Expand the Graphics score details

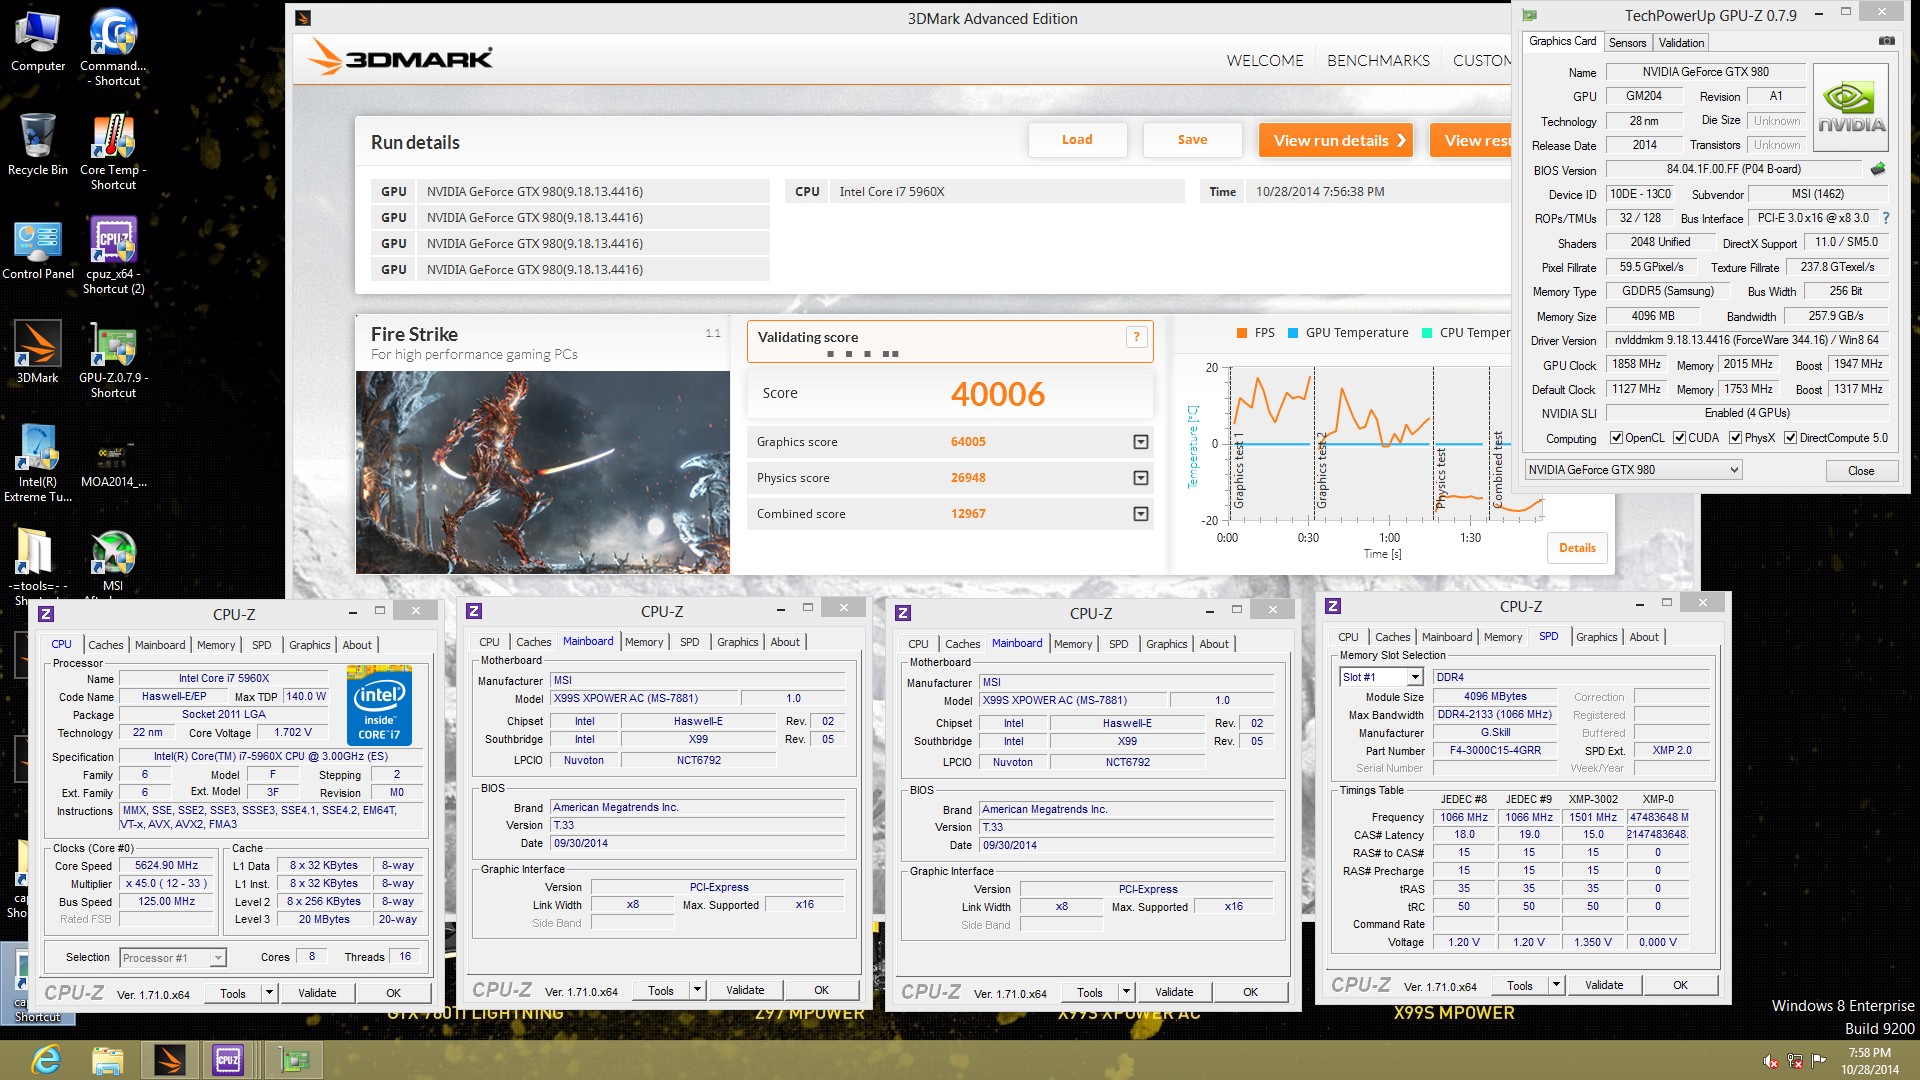(x=1140, y=442)
